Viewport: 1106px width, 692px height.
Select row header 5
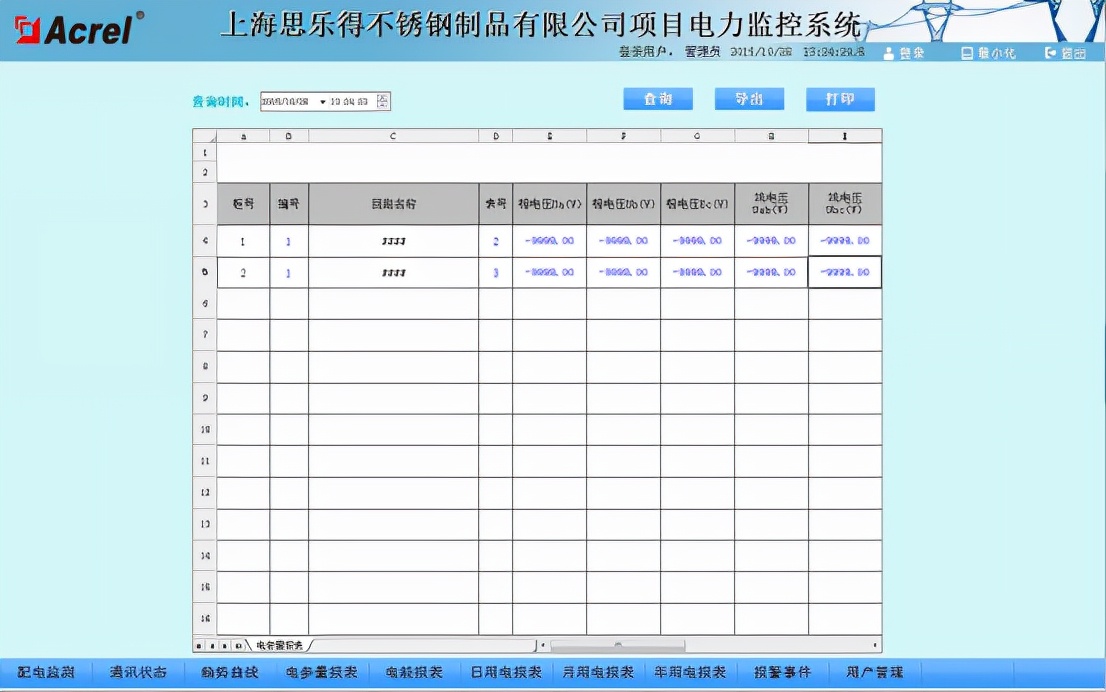click(205, 272)
